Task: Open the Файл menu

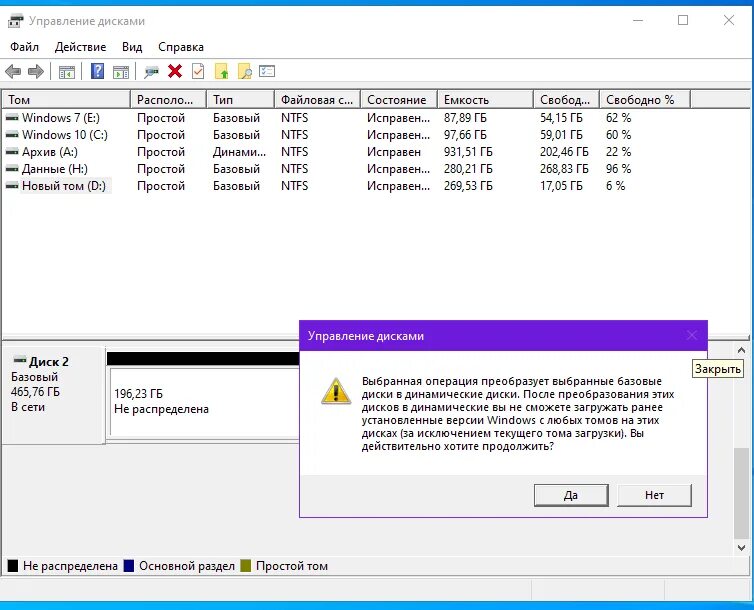Action: (25, 47)
